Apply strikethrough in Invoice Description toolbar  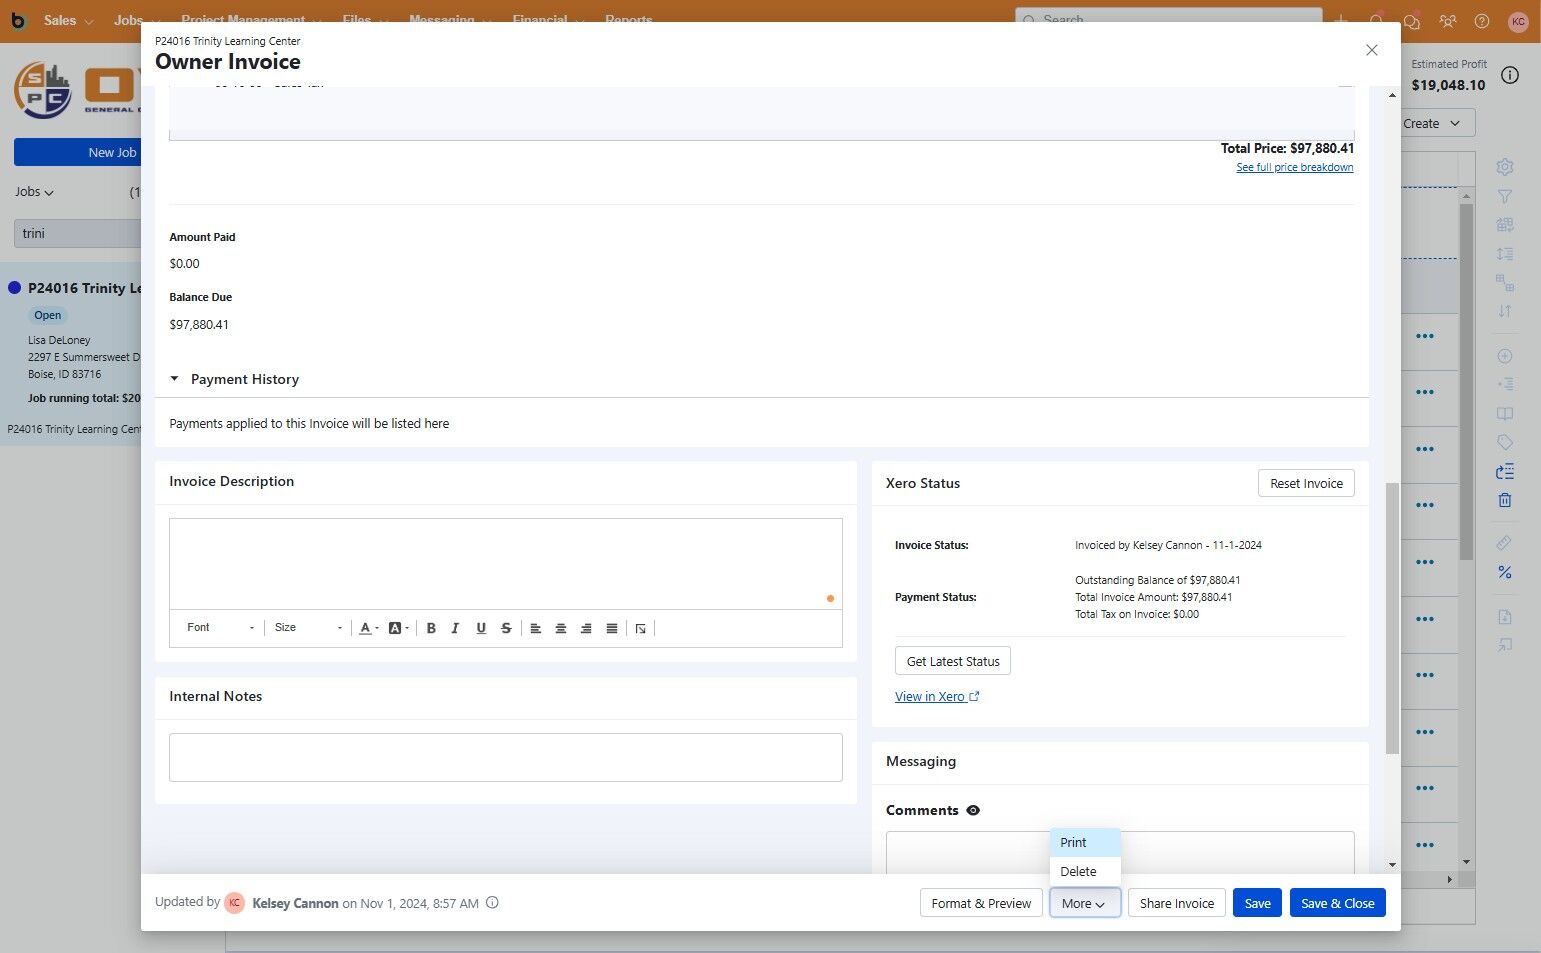point(506,628)
